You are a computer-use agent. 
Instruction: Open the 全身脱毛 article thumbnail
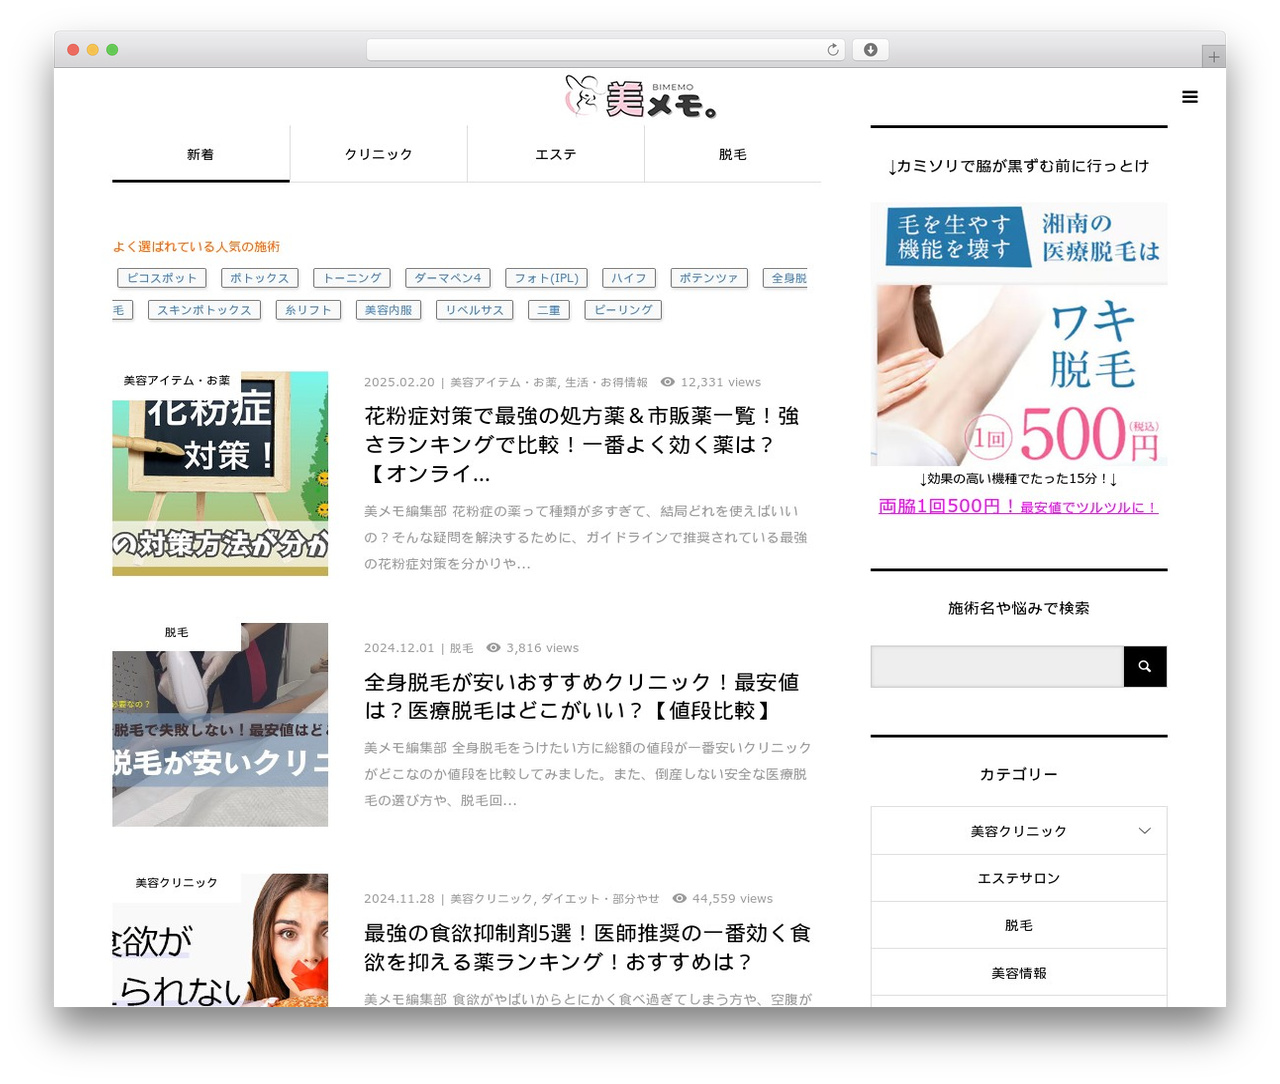pos(220,725)
